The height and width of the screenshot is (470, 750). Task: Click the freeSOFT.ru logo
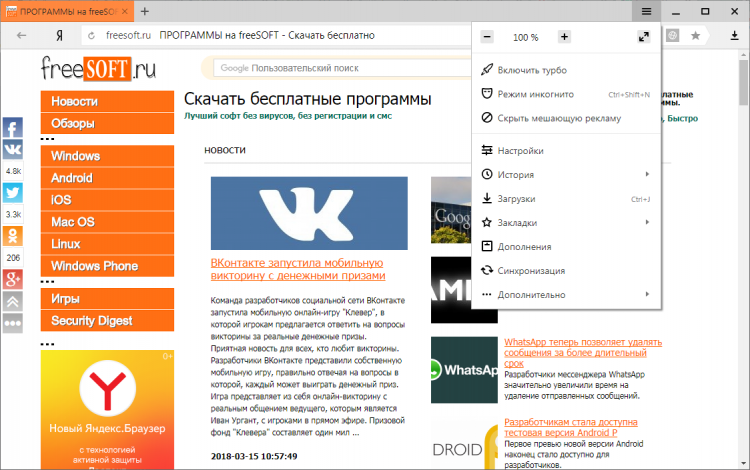coord(99,69)
